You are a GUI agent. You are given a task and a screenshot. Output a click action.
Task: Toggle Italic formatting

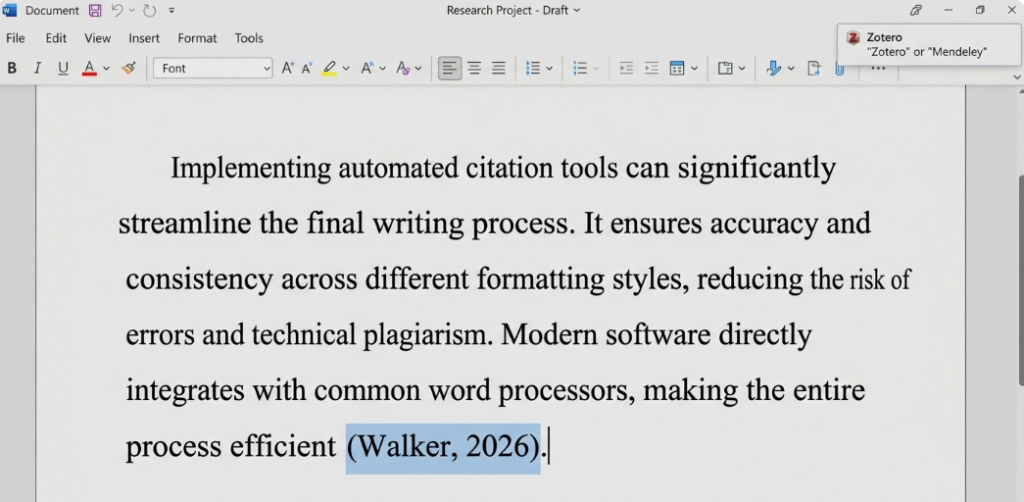click(x=37, y=69)
